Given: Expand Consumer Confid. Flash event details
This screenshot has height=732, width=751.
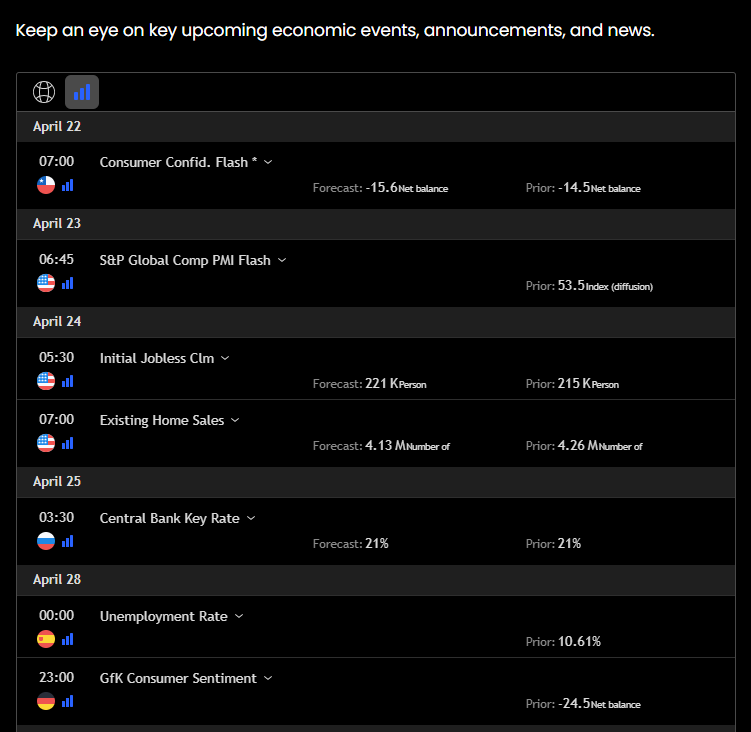Looking at the screenshot, I should click(268, 162).
